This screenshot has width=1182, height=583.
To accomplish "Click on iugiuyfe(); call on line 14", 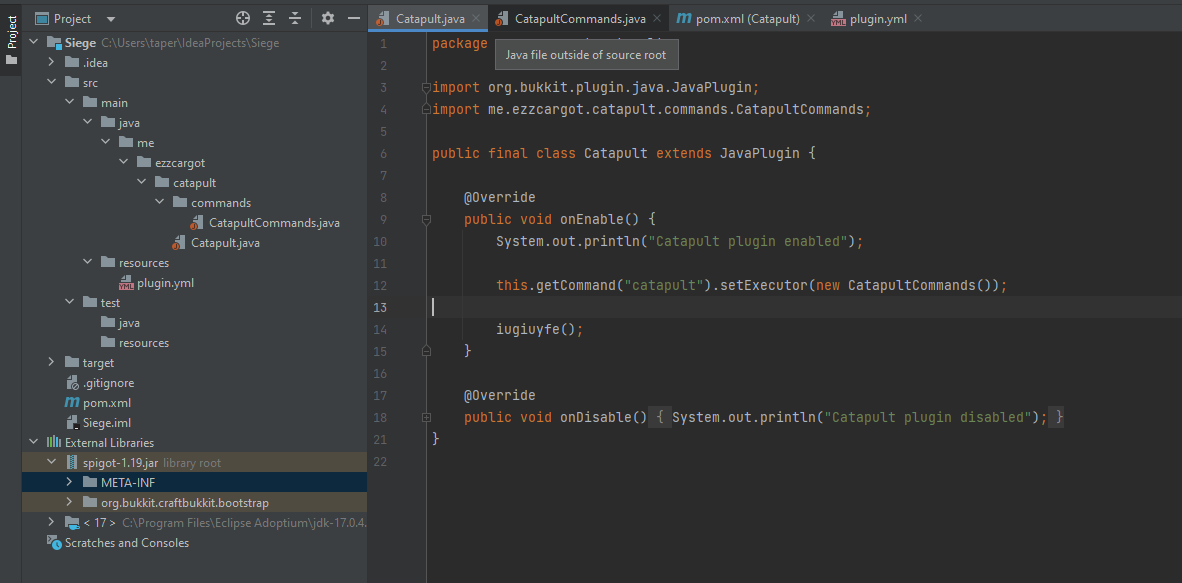I will [x=540, y=329].
